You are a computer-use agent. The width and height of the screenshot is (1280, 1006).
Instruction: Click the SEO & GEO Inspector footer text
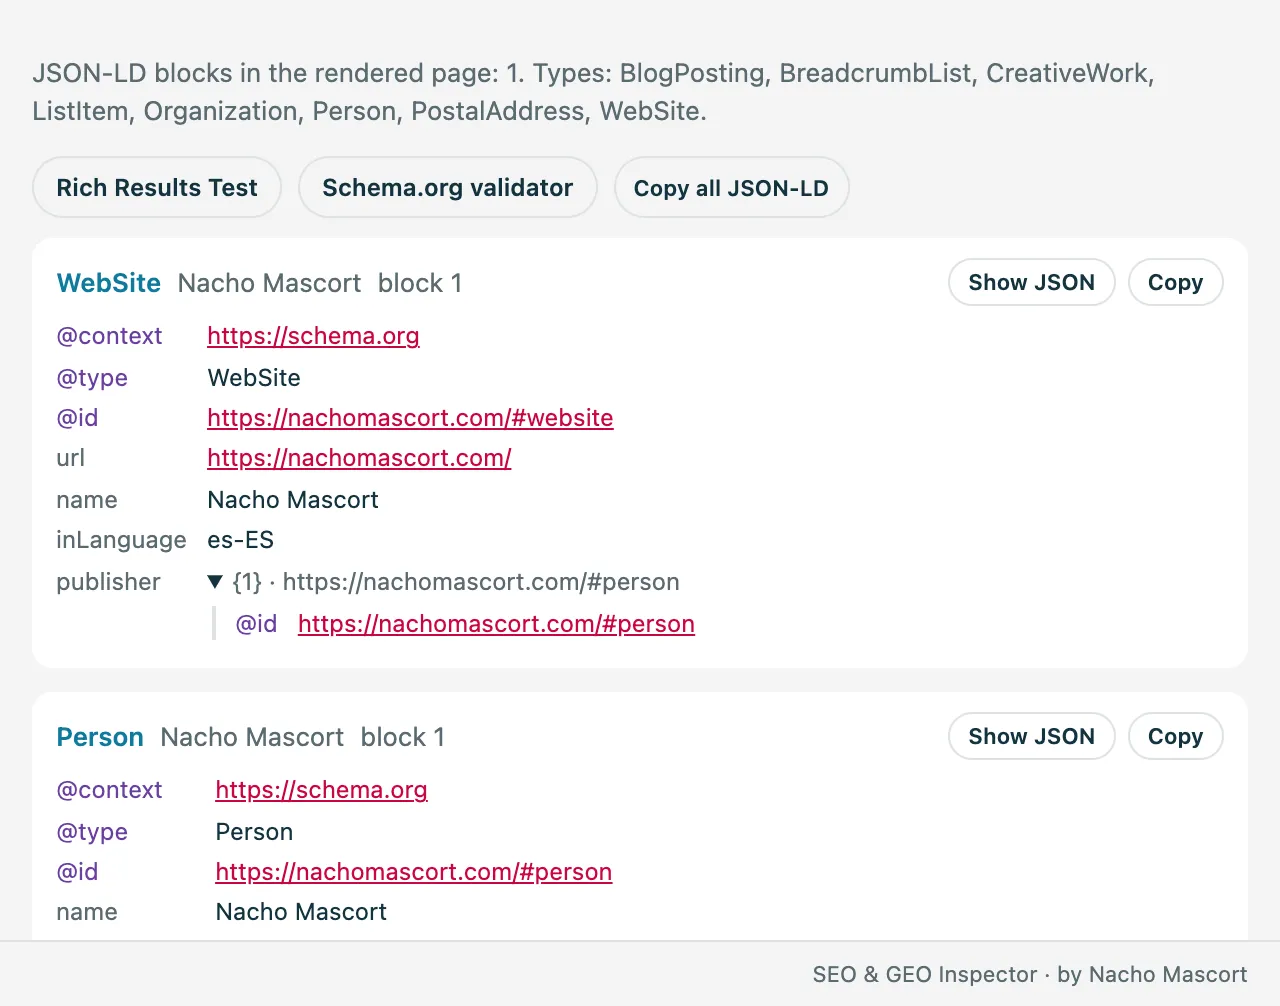click(x=1030, y=974)
